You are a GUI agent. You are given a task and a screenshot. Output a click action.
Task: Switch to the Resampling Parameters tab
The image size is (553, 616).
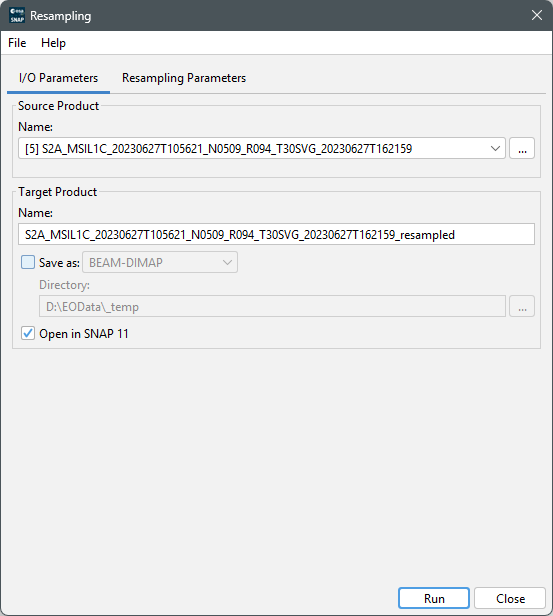[x=184, y=78]
